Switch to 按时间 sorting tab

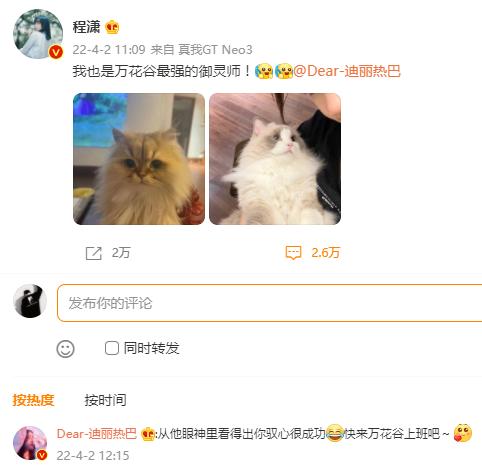click(x=105, y=400)
